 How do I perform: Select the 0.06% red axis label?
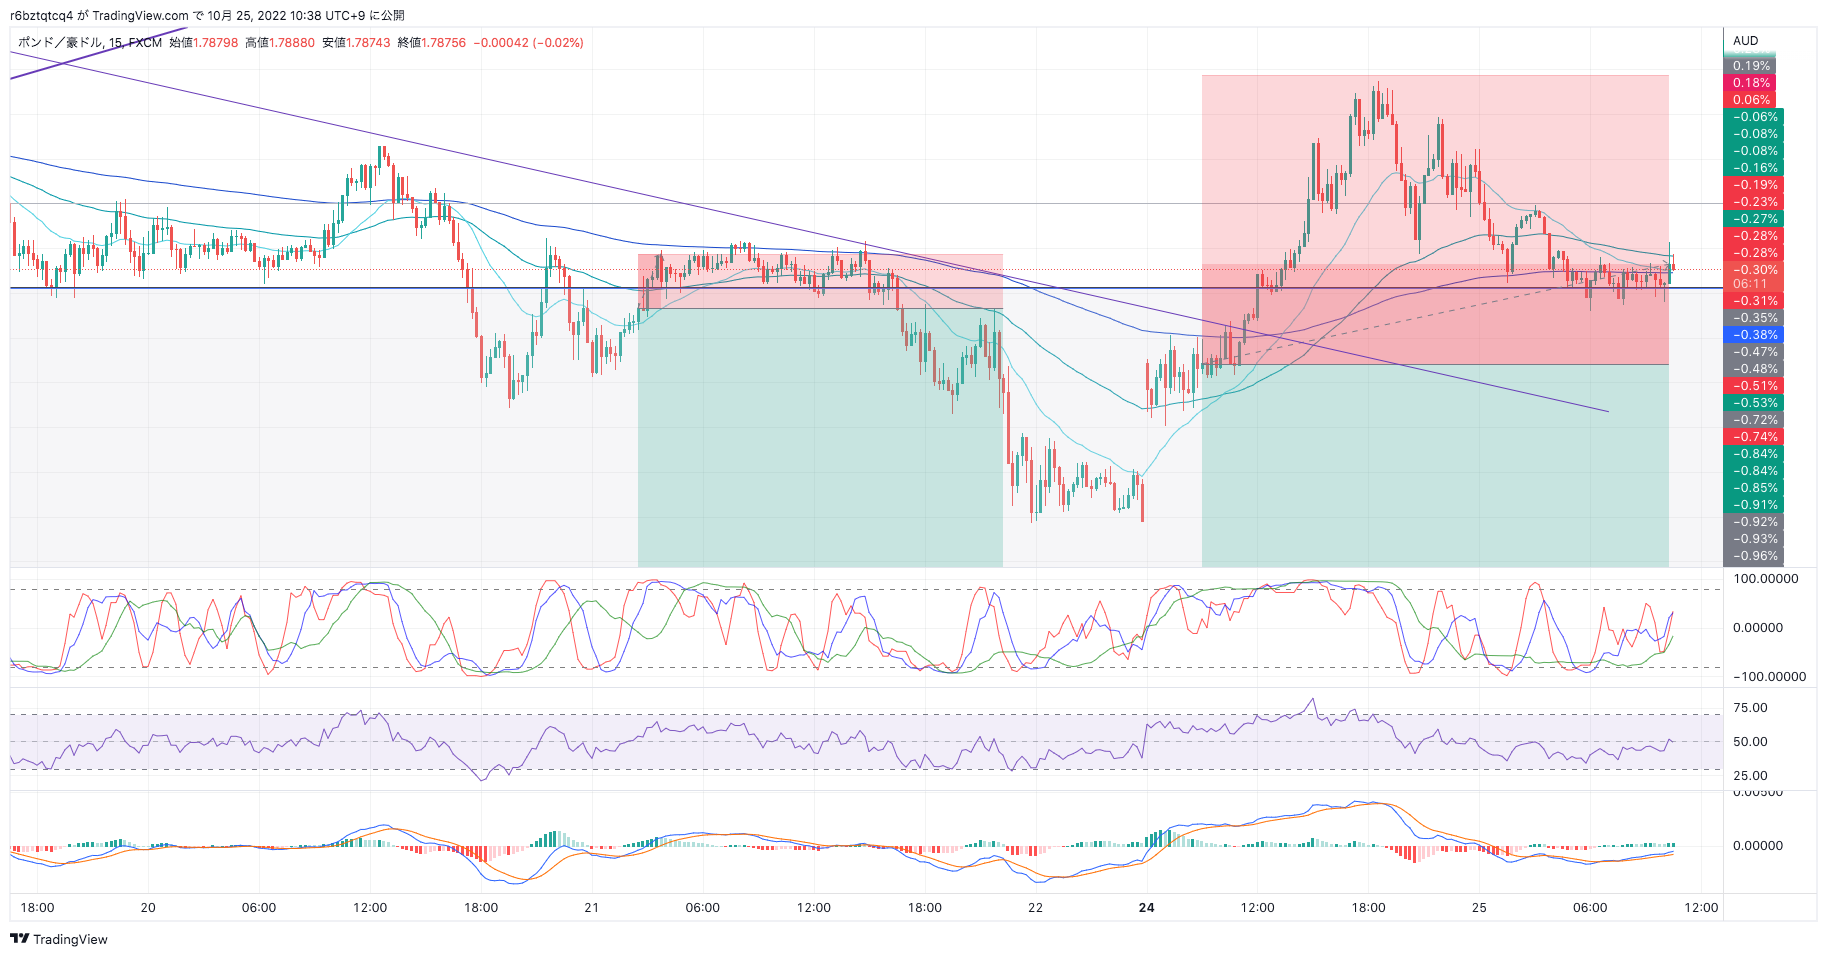pos(1751,100)
